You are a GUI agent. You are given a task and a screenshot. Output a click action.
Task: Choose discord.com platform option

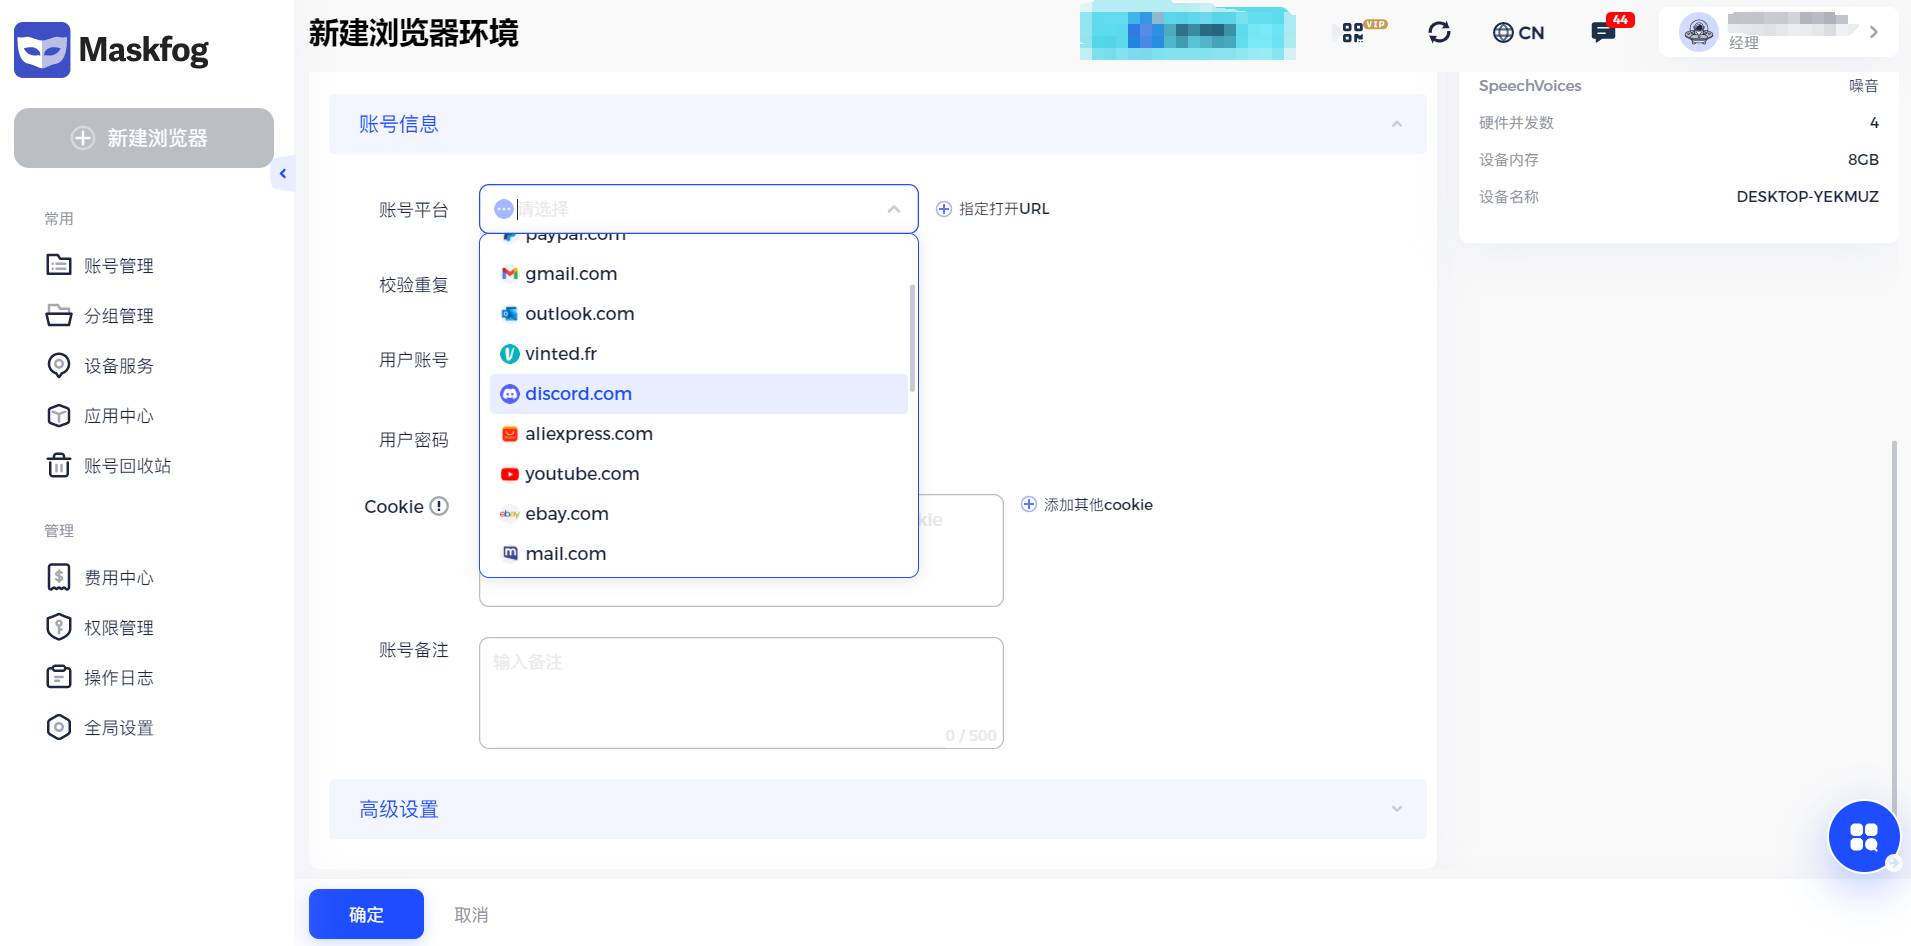[698, 394]
